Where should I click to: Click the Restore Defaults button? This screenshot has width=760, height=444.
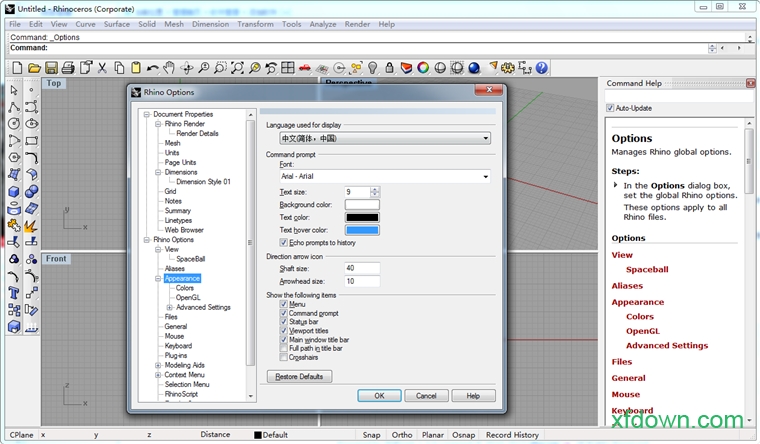pyautogui.click(x=299, y=377)
